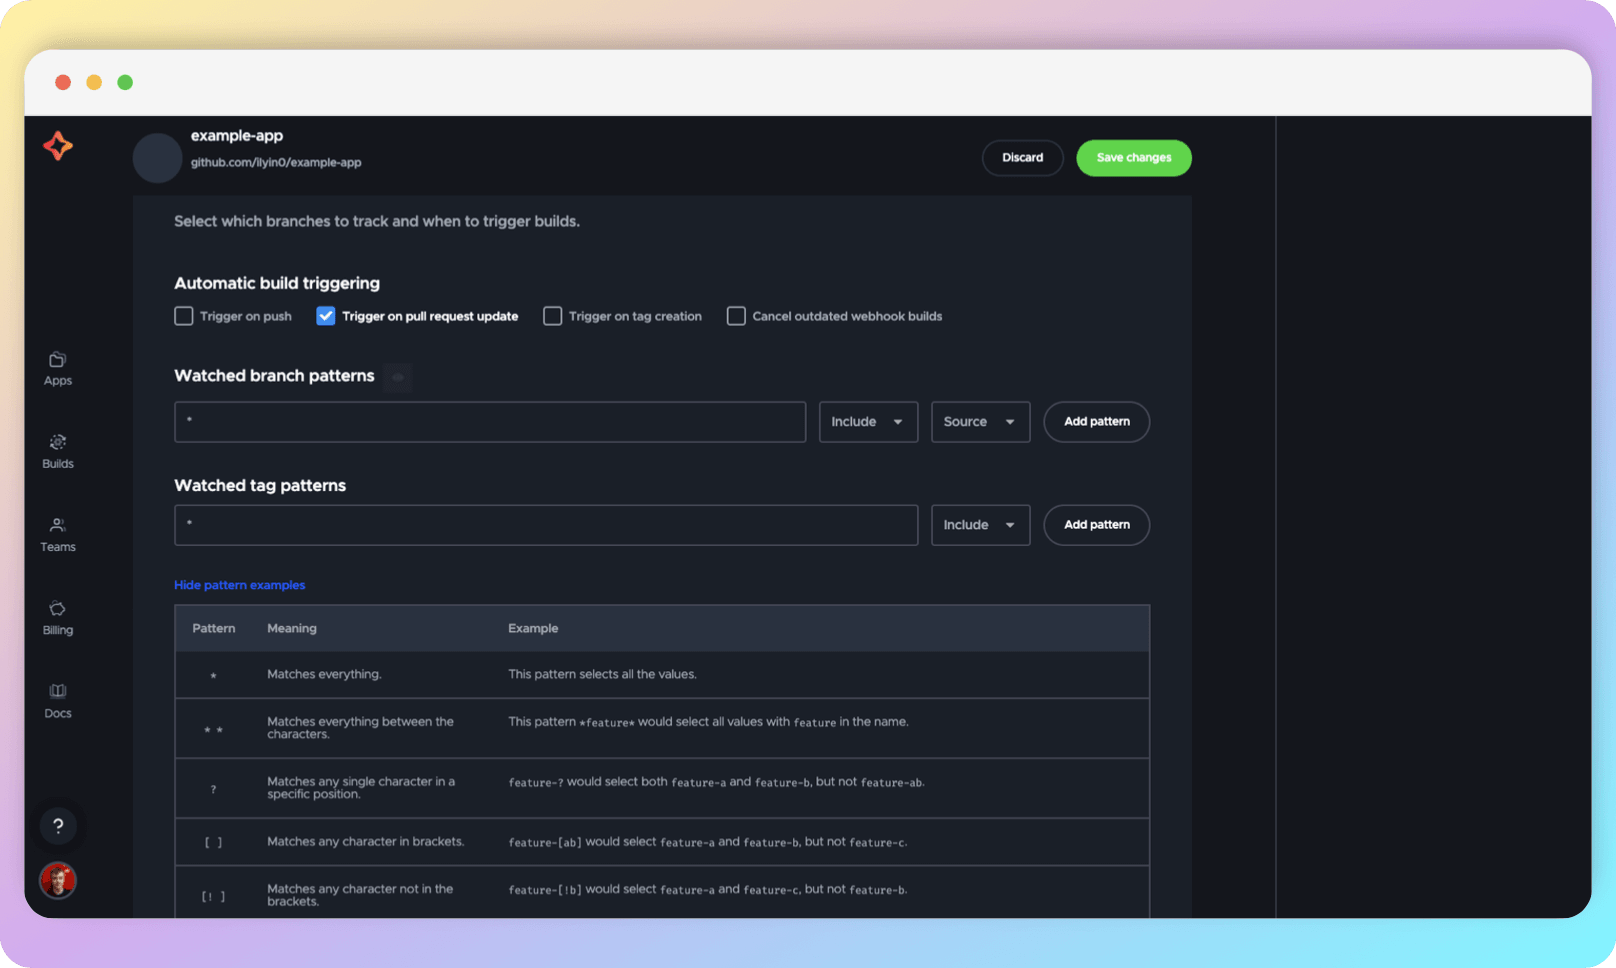
Task: Open the Billing section in the sidebar
Action: click(x=57, y=617)
